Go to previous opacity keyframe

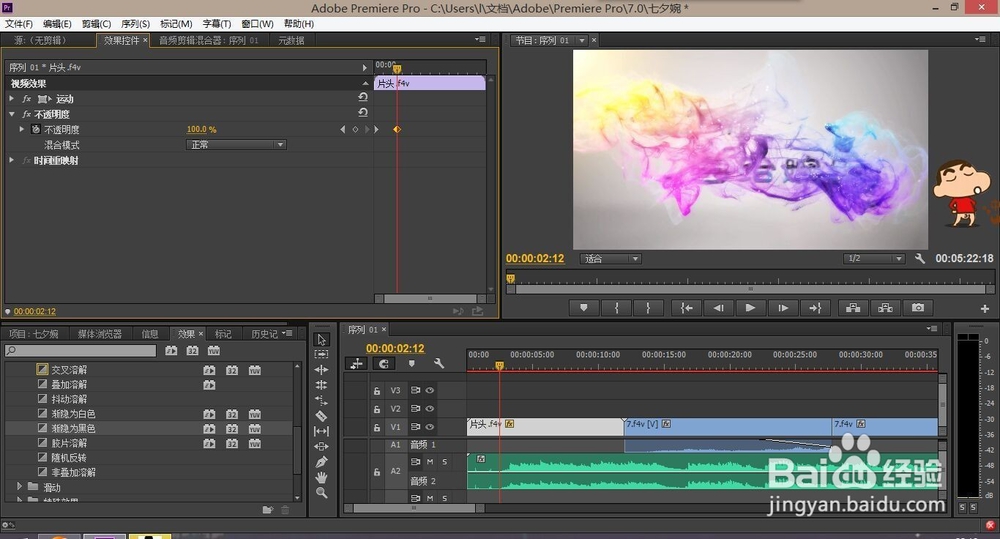click(343, 129)
